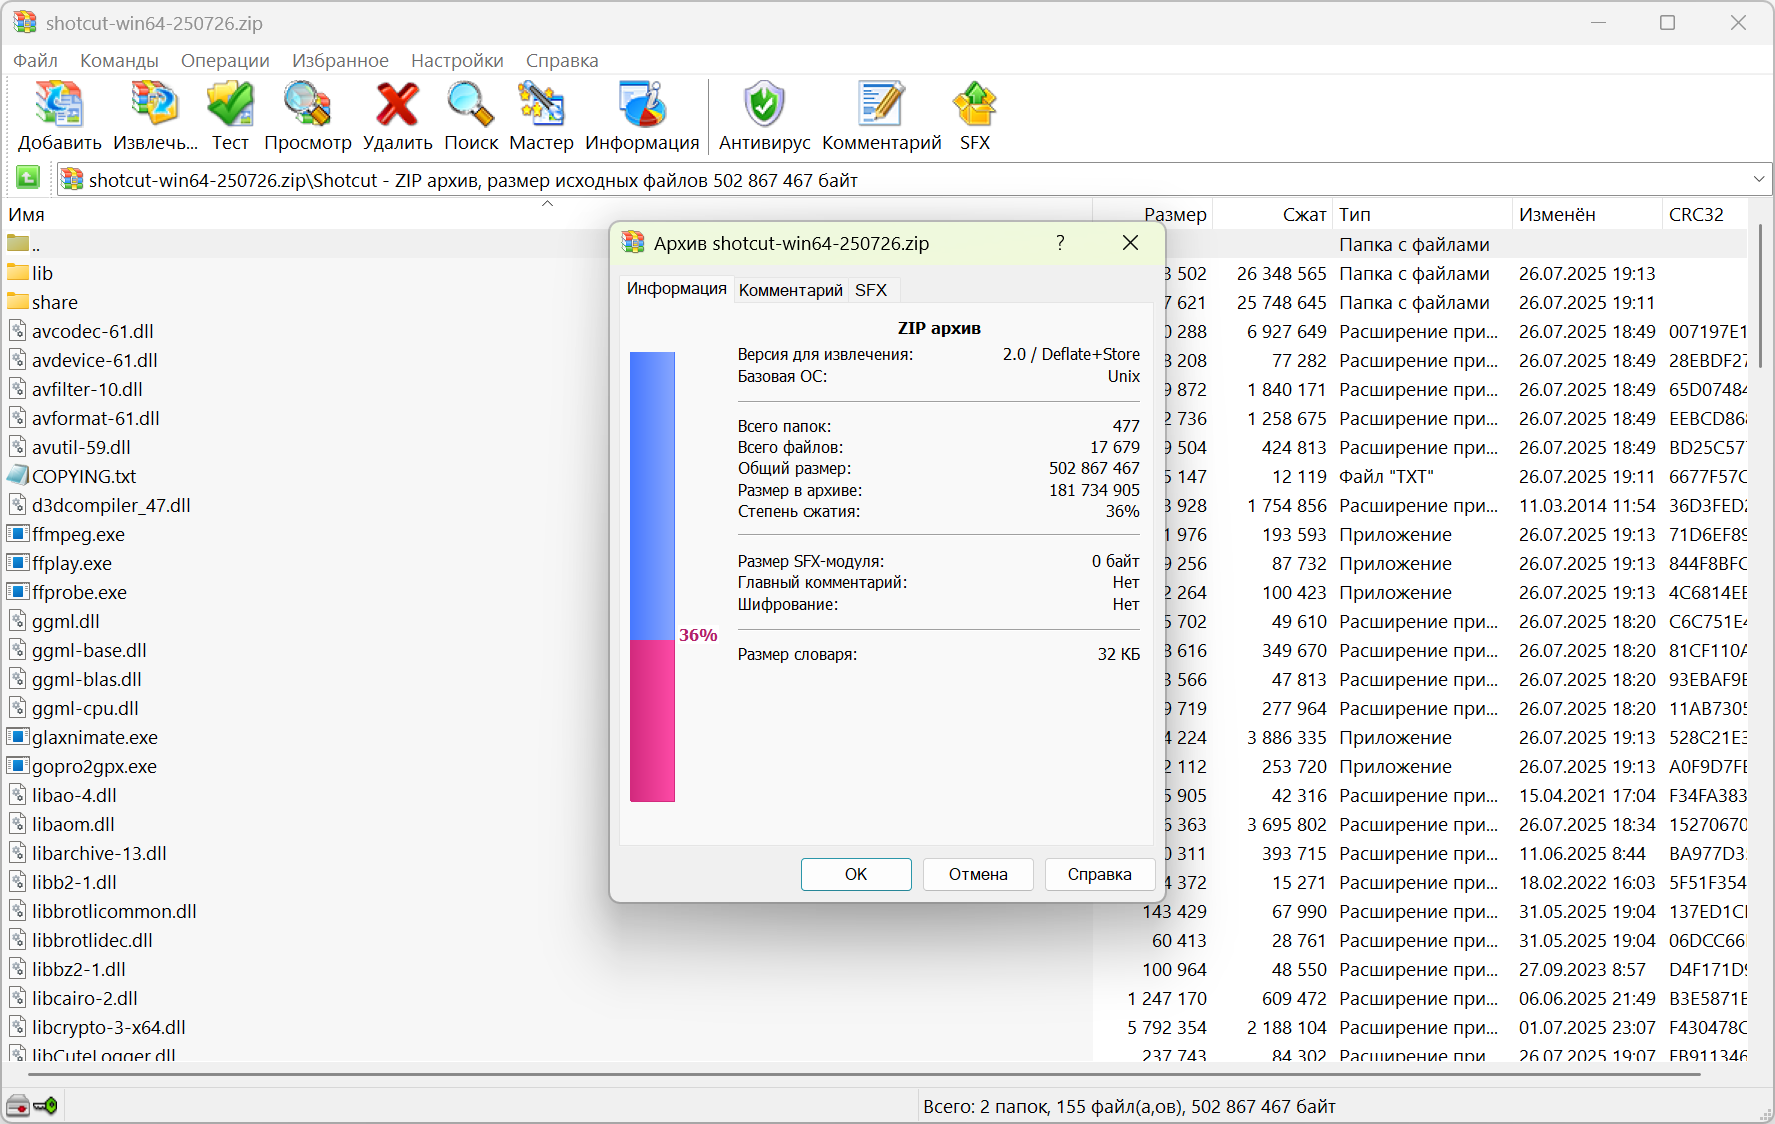Launch the Мастер wizard icon
The image size is (1775, 1124).
click(x=541, y=105)
